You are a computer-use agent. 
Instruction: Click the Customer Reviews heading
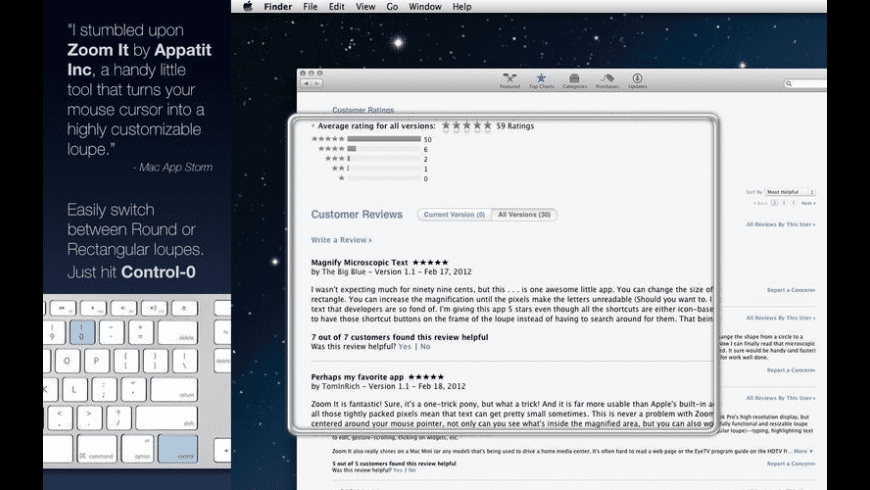coord(357,214)
